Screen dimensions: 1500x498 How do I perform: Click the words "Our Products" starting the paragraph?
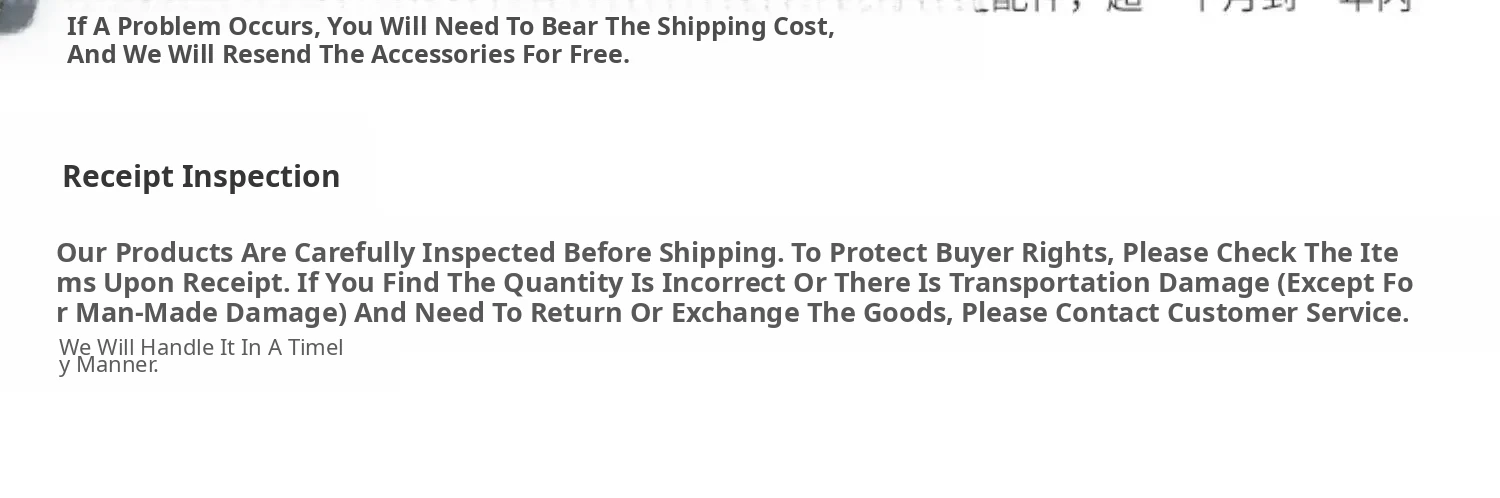click(x=145, y=252)
